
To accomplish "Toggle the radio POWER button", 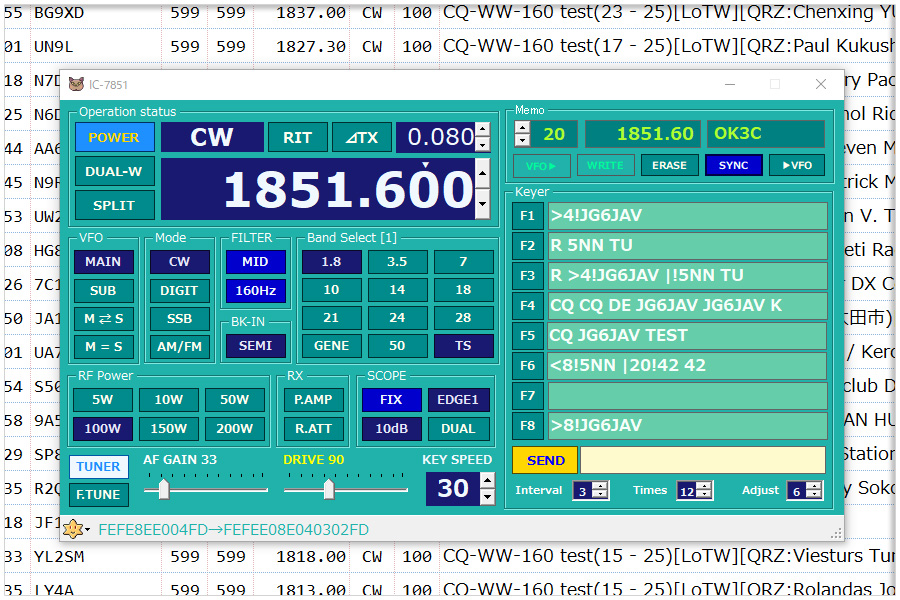I will [x=114, y=137].
